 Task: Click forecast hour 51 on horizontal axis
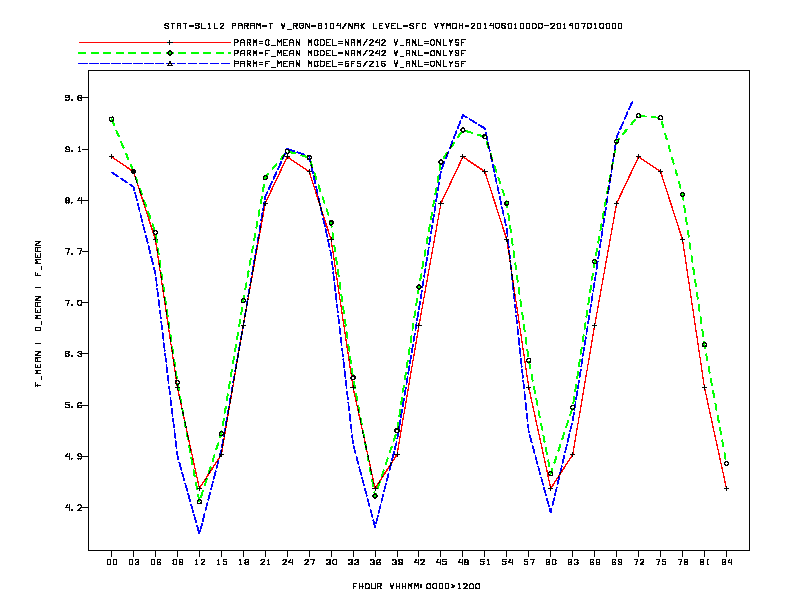[x=485, y=562]
